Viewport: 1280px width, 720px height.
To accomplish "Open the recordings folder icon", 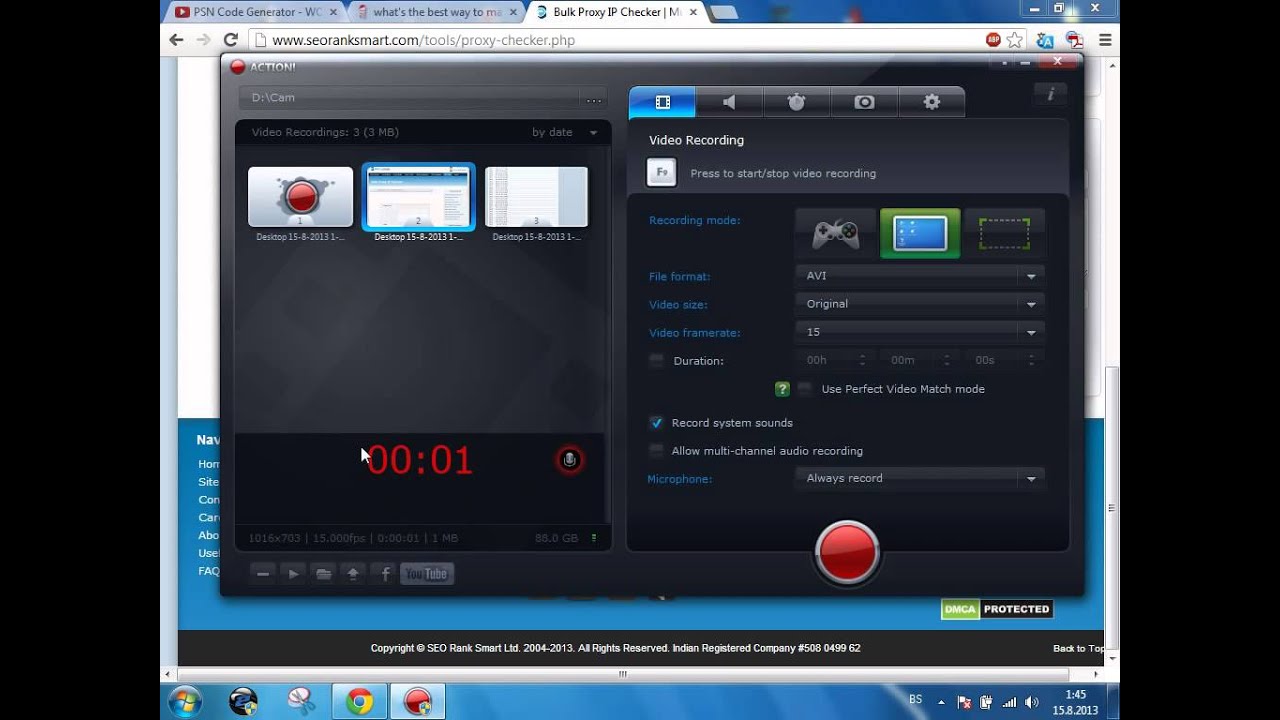I will tap(323, 573).
